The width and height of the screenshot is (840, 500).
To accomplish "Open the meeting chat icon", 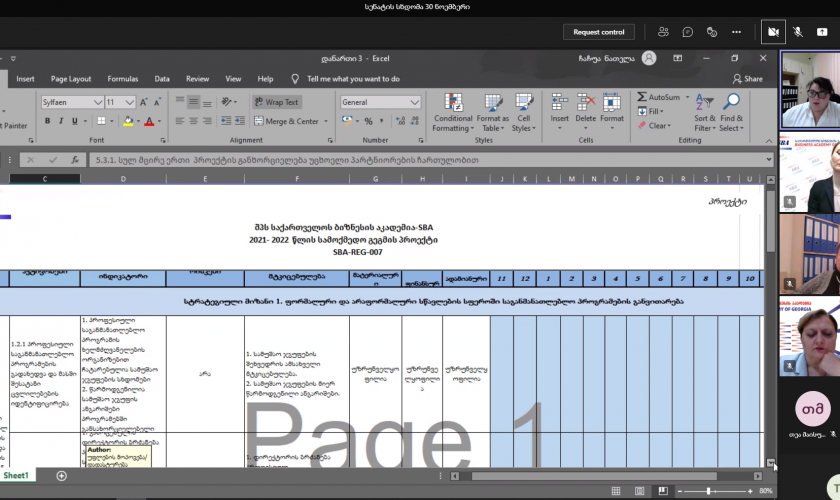I will [688, 32].
